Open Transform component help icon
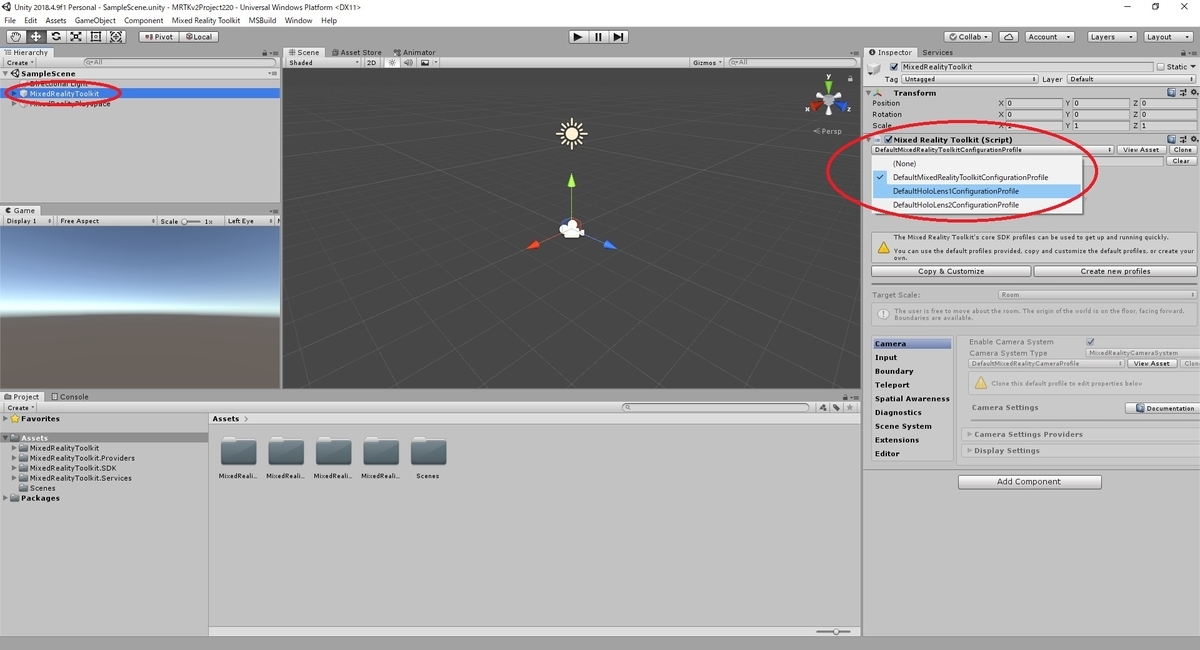This screenshot has width=1200, height=650. tap(1171, 93)
